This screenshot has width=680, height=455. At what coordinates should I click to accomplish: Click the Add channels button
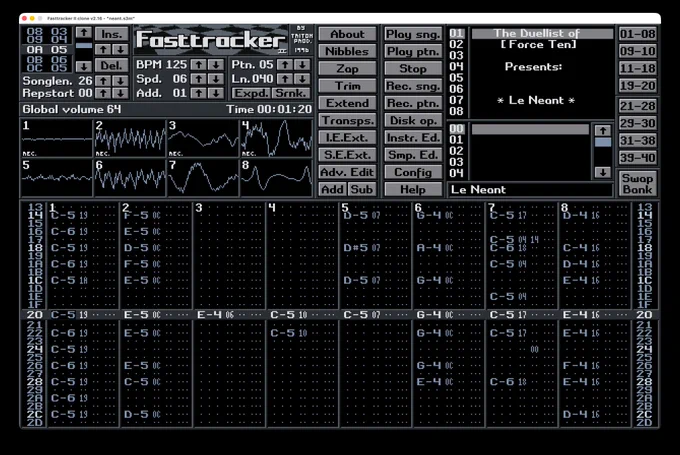tap(332, 190)
